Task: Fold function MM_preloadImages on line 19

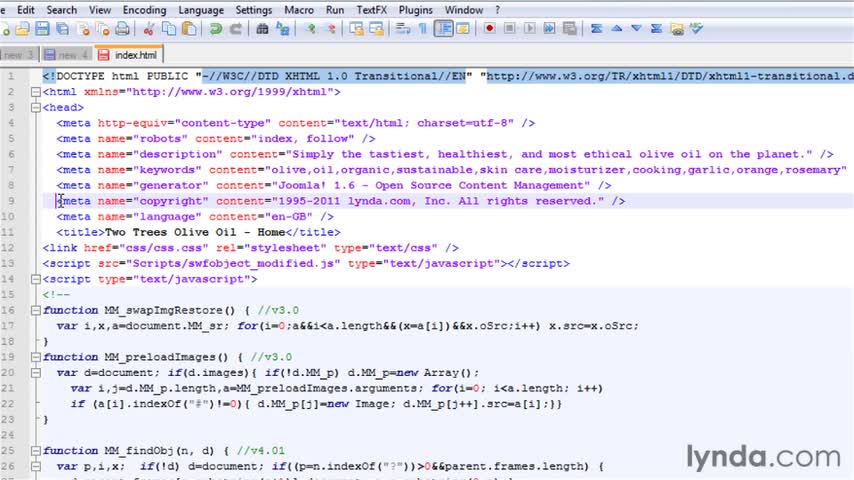Action: (x=35, y=357)
